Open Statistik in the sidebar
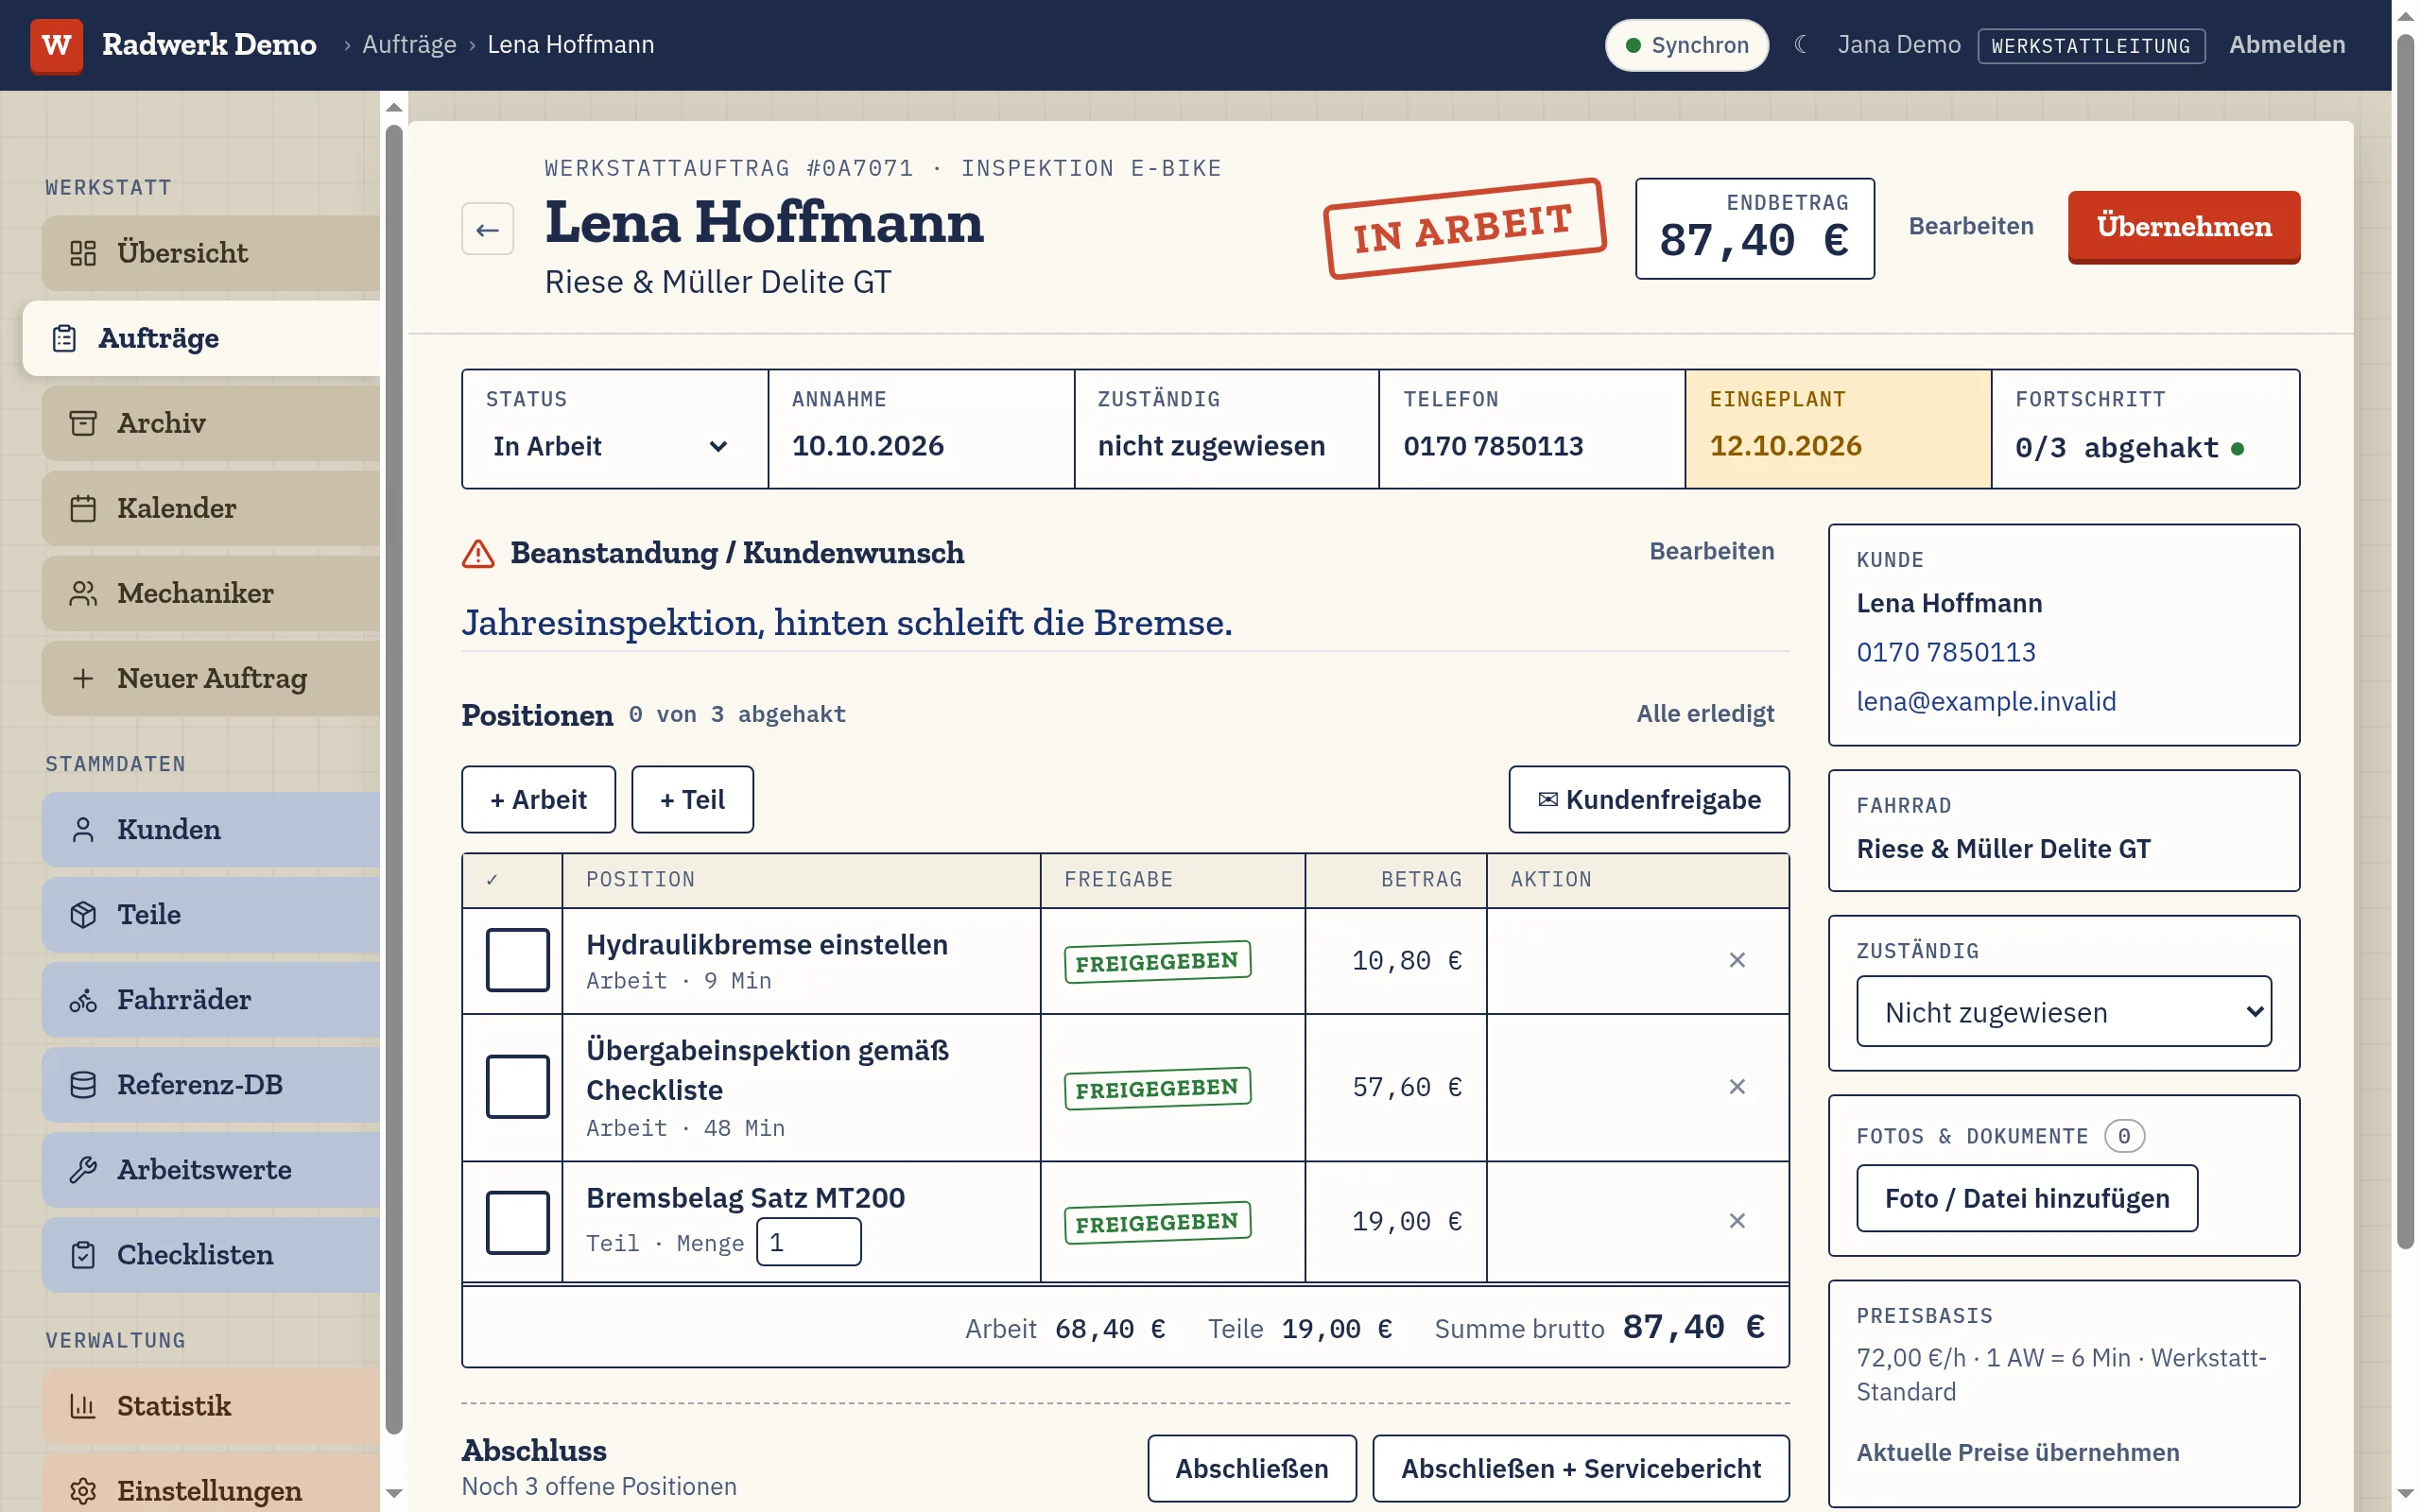The image size is (2420, 1512). [210, 1406]
